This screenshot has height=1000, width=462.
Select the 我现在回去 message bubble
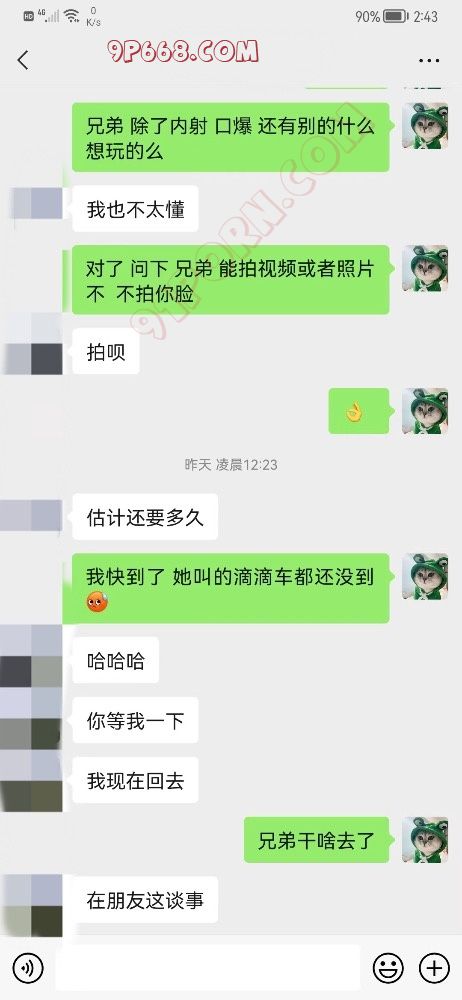click(135, 780)
